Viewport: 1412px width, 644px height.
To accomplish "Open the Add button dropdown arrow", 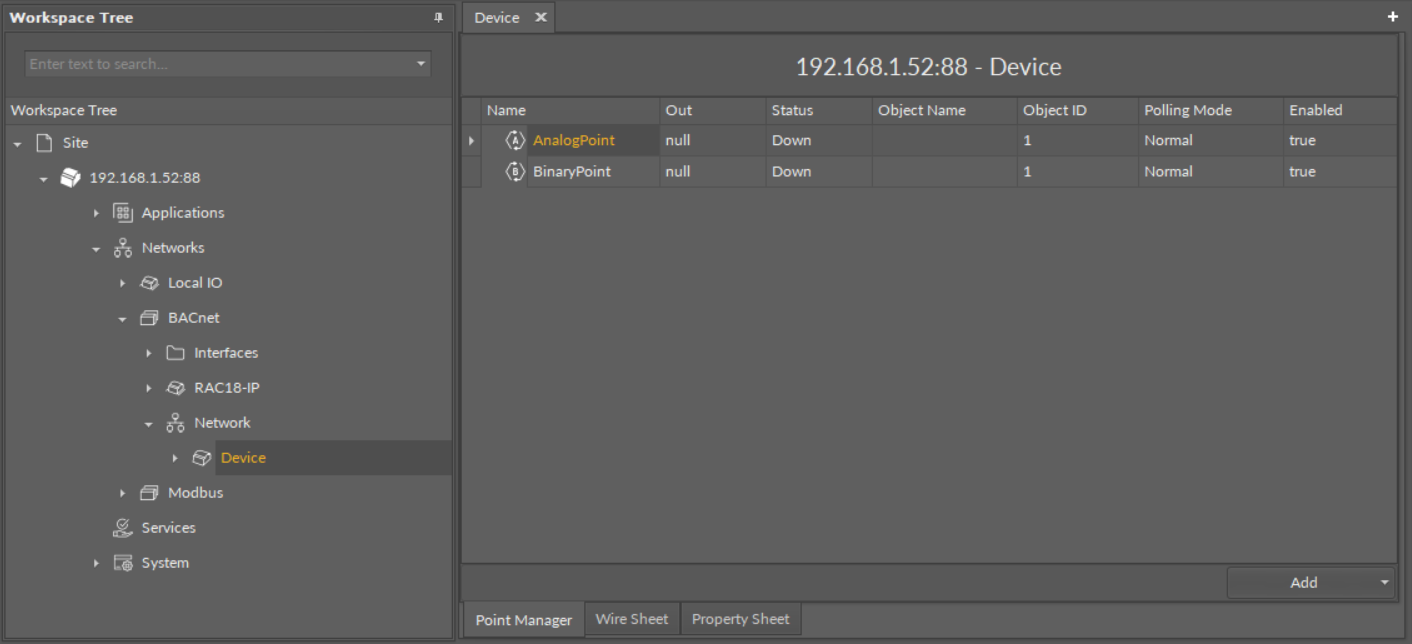I will pos(1386,582).
